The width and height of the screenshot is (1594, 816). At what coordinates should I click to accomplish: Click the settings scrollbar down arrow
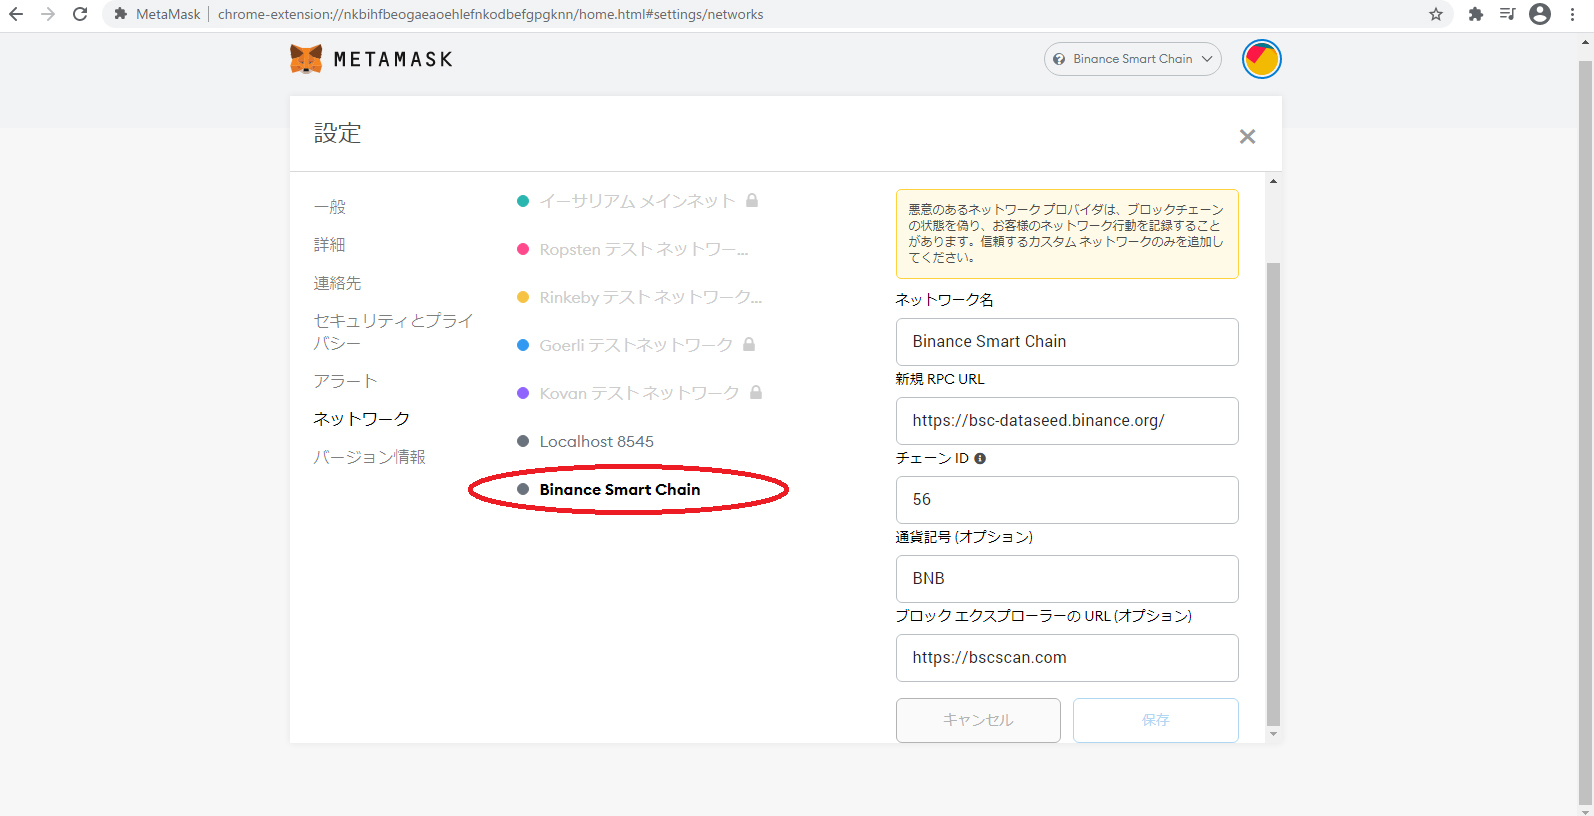tap(1273, 734)
